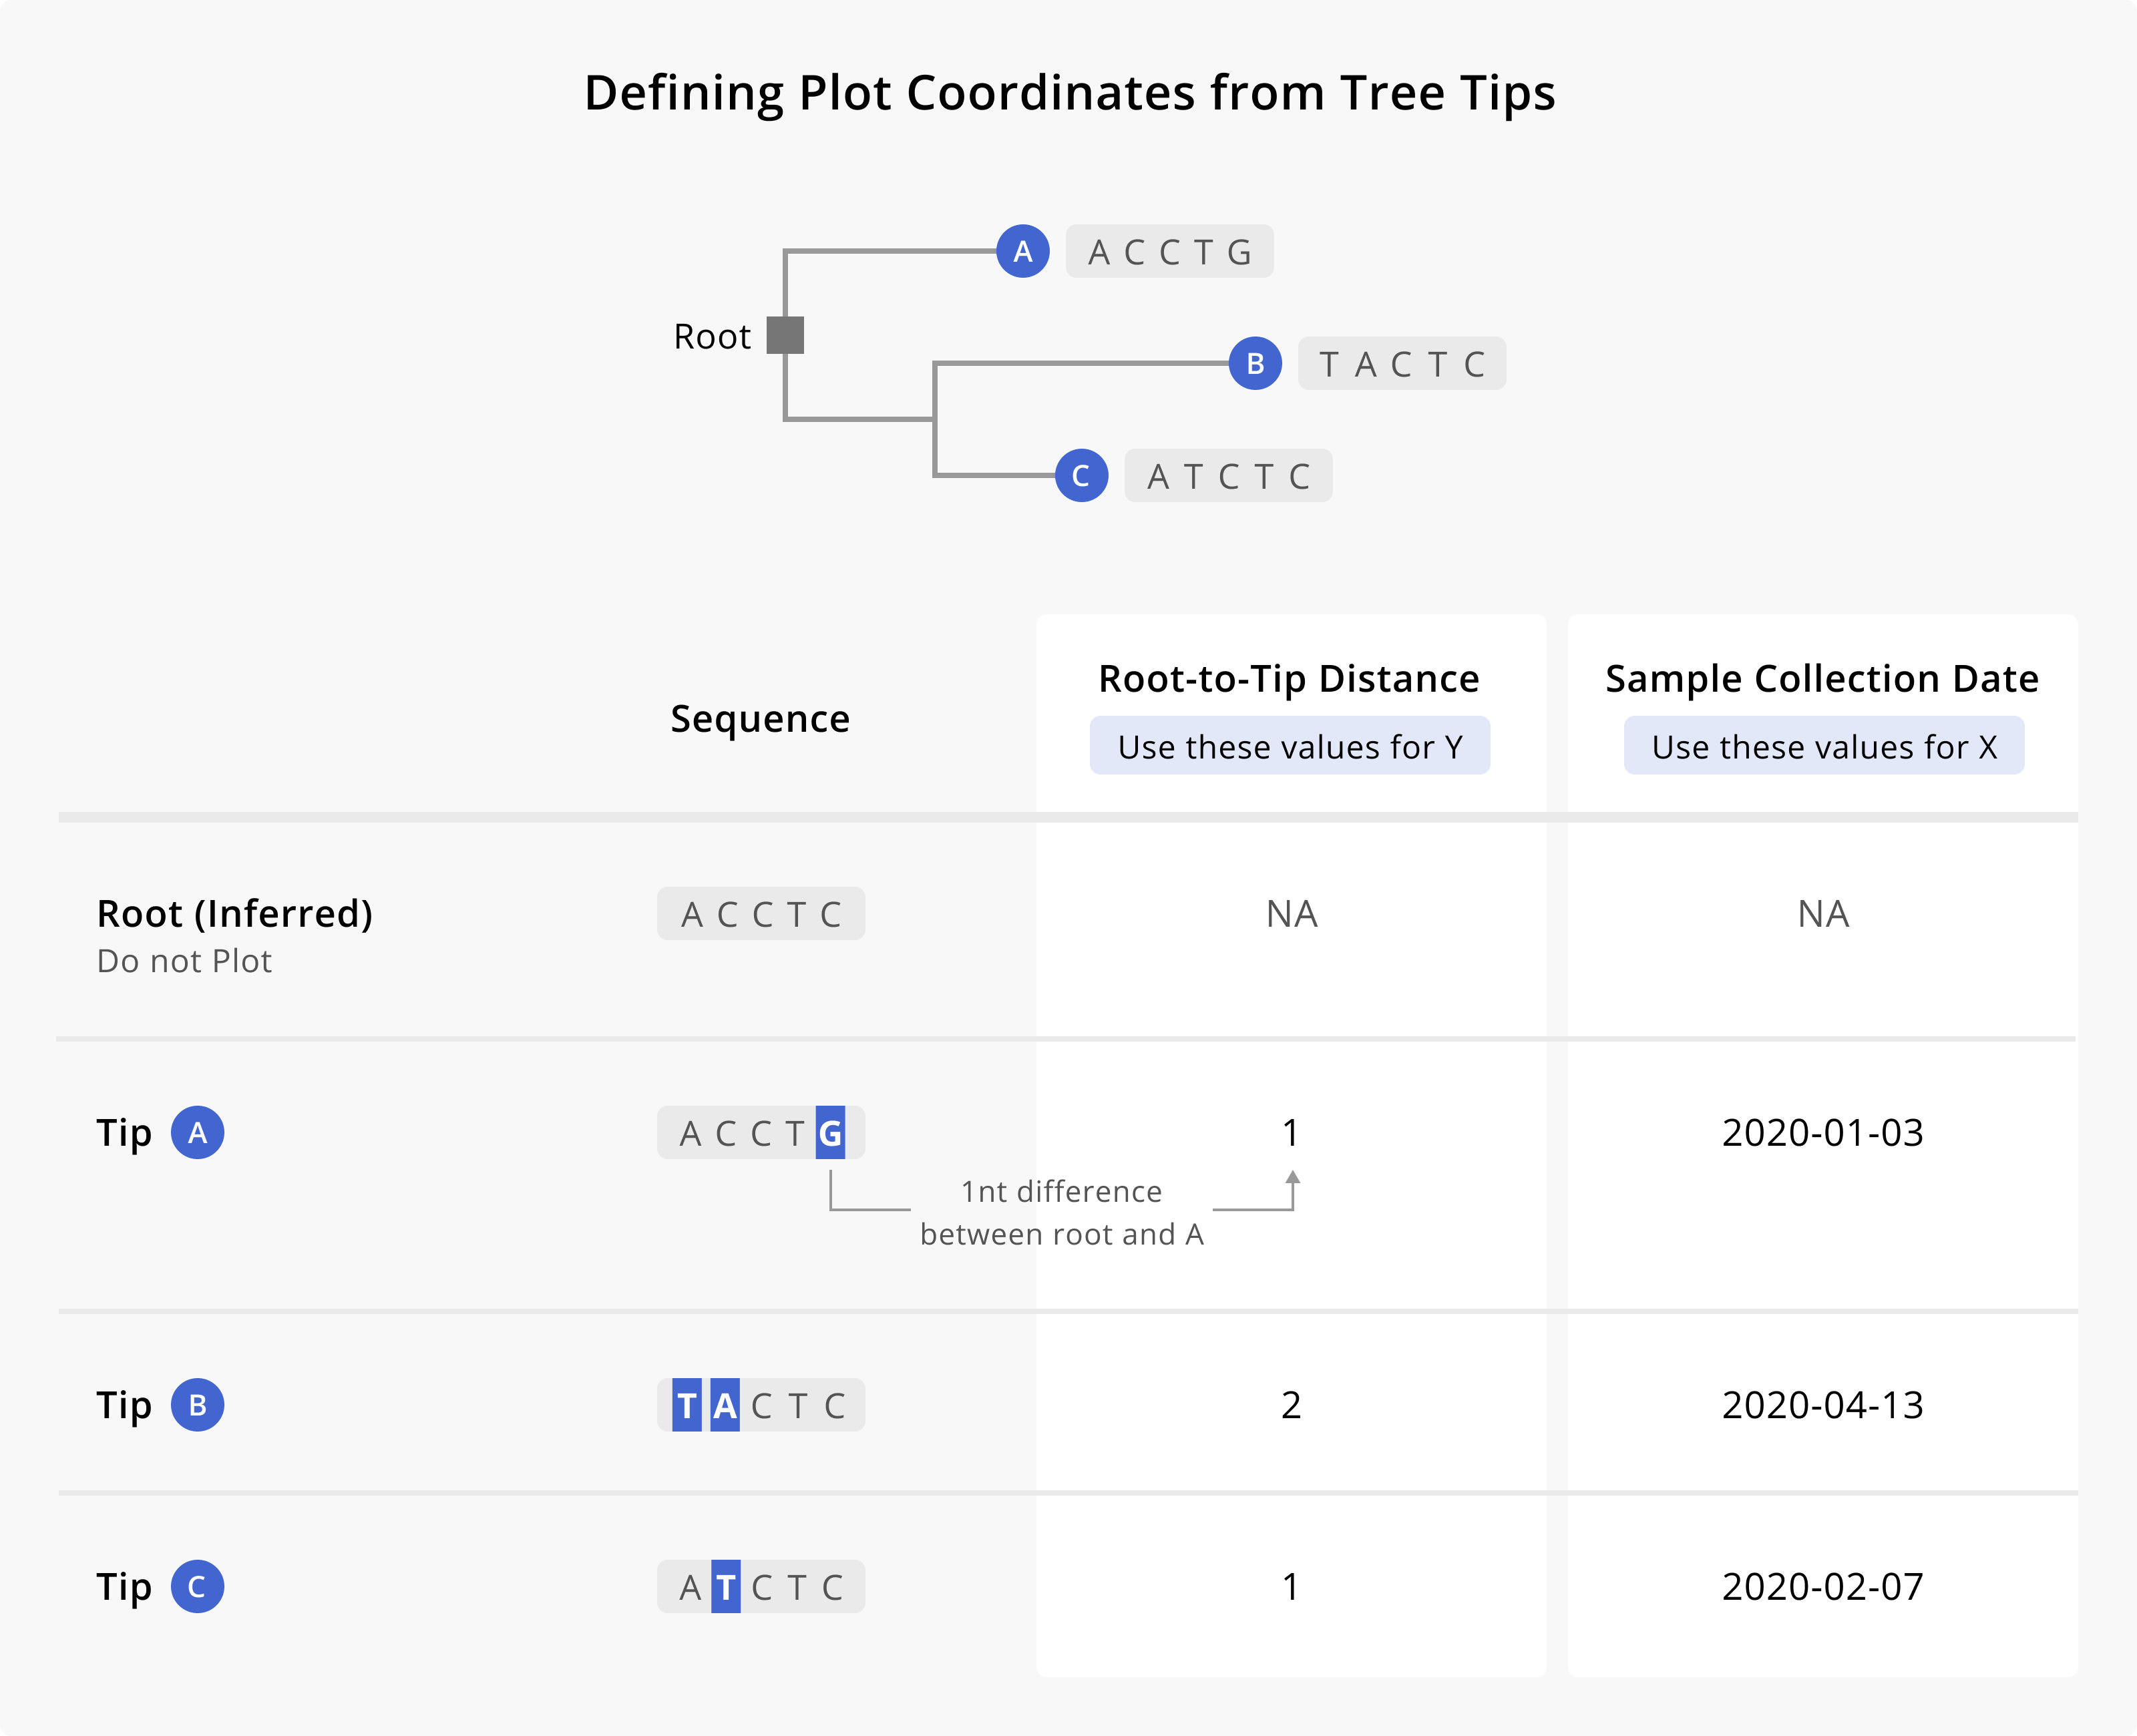This screenshot has height=1736, width=2137.
Task: Click the Sample Collection Date header
Action: click(1821, 679)
